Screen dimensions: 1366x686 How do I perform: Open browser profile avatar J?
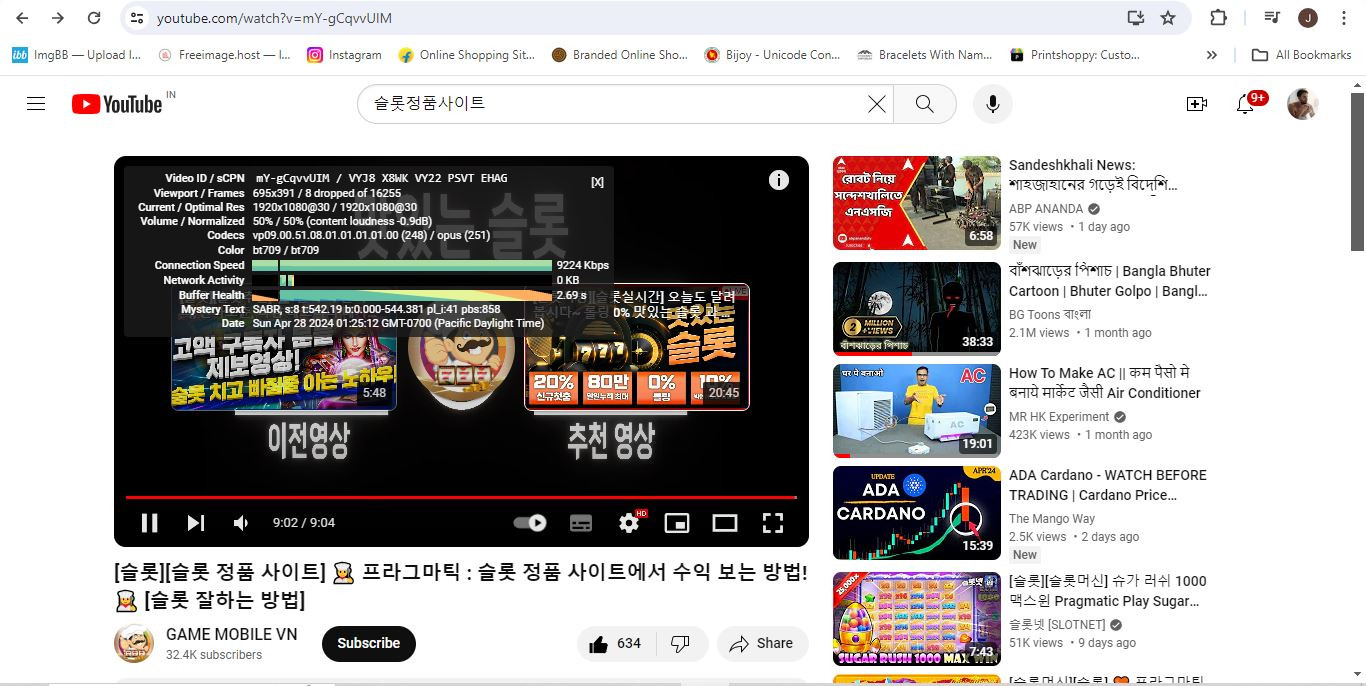click(1308, 18)
